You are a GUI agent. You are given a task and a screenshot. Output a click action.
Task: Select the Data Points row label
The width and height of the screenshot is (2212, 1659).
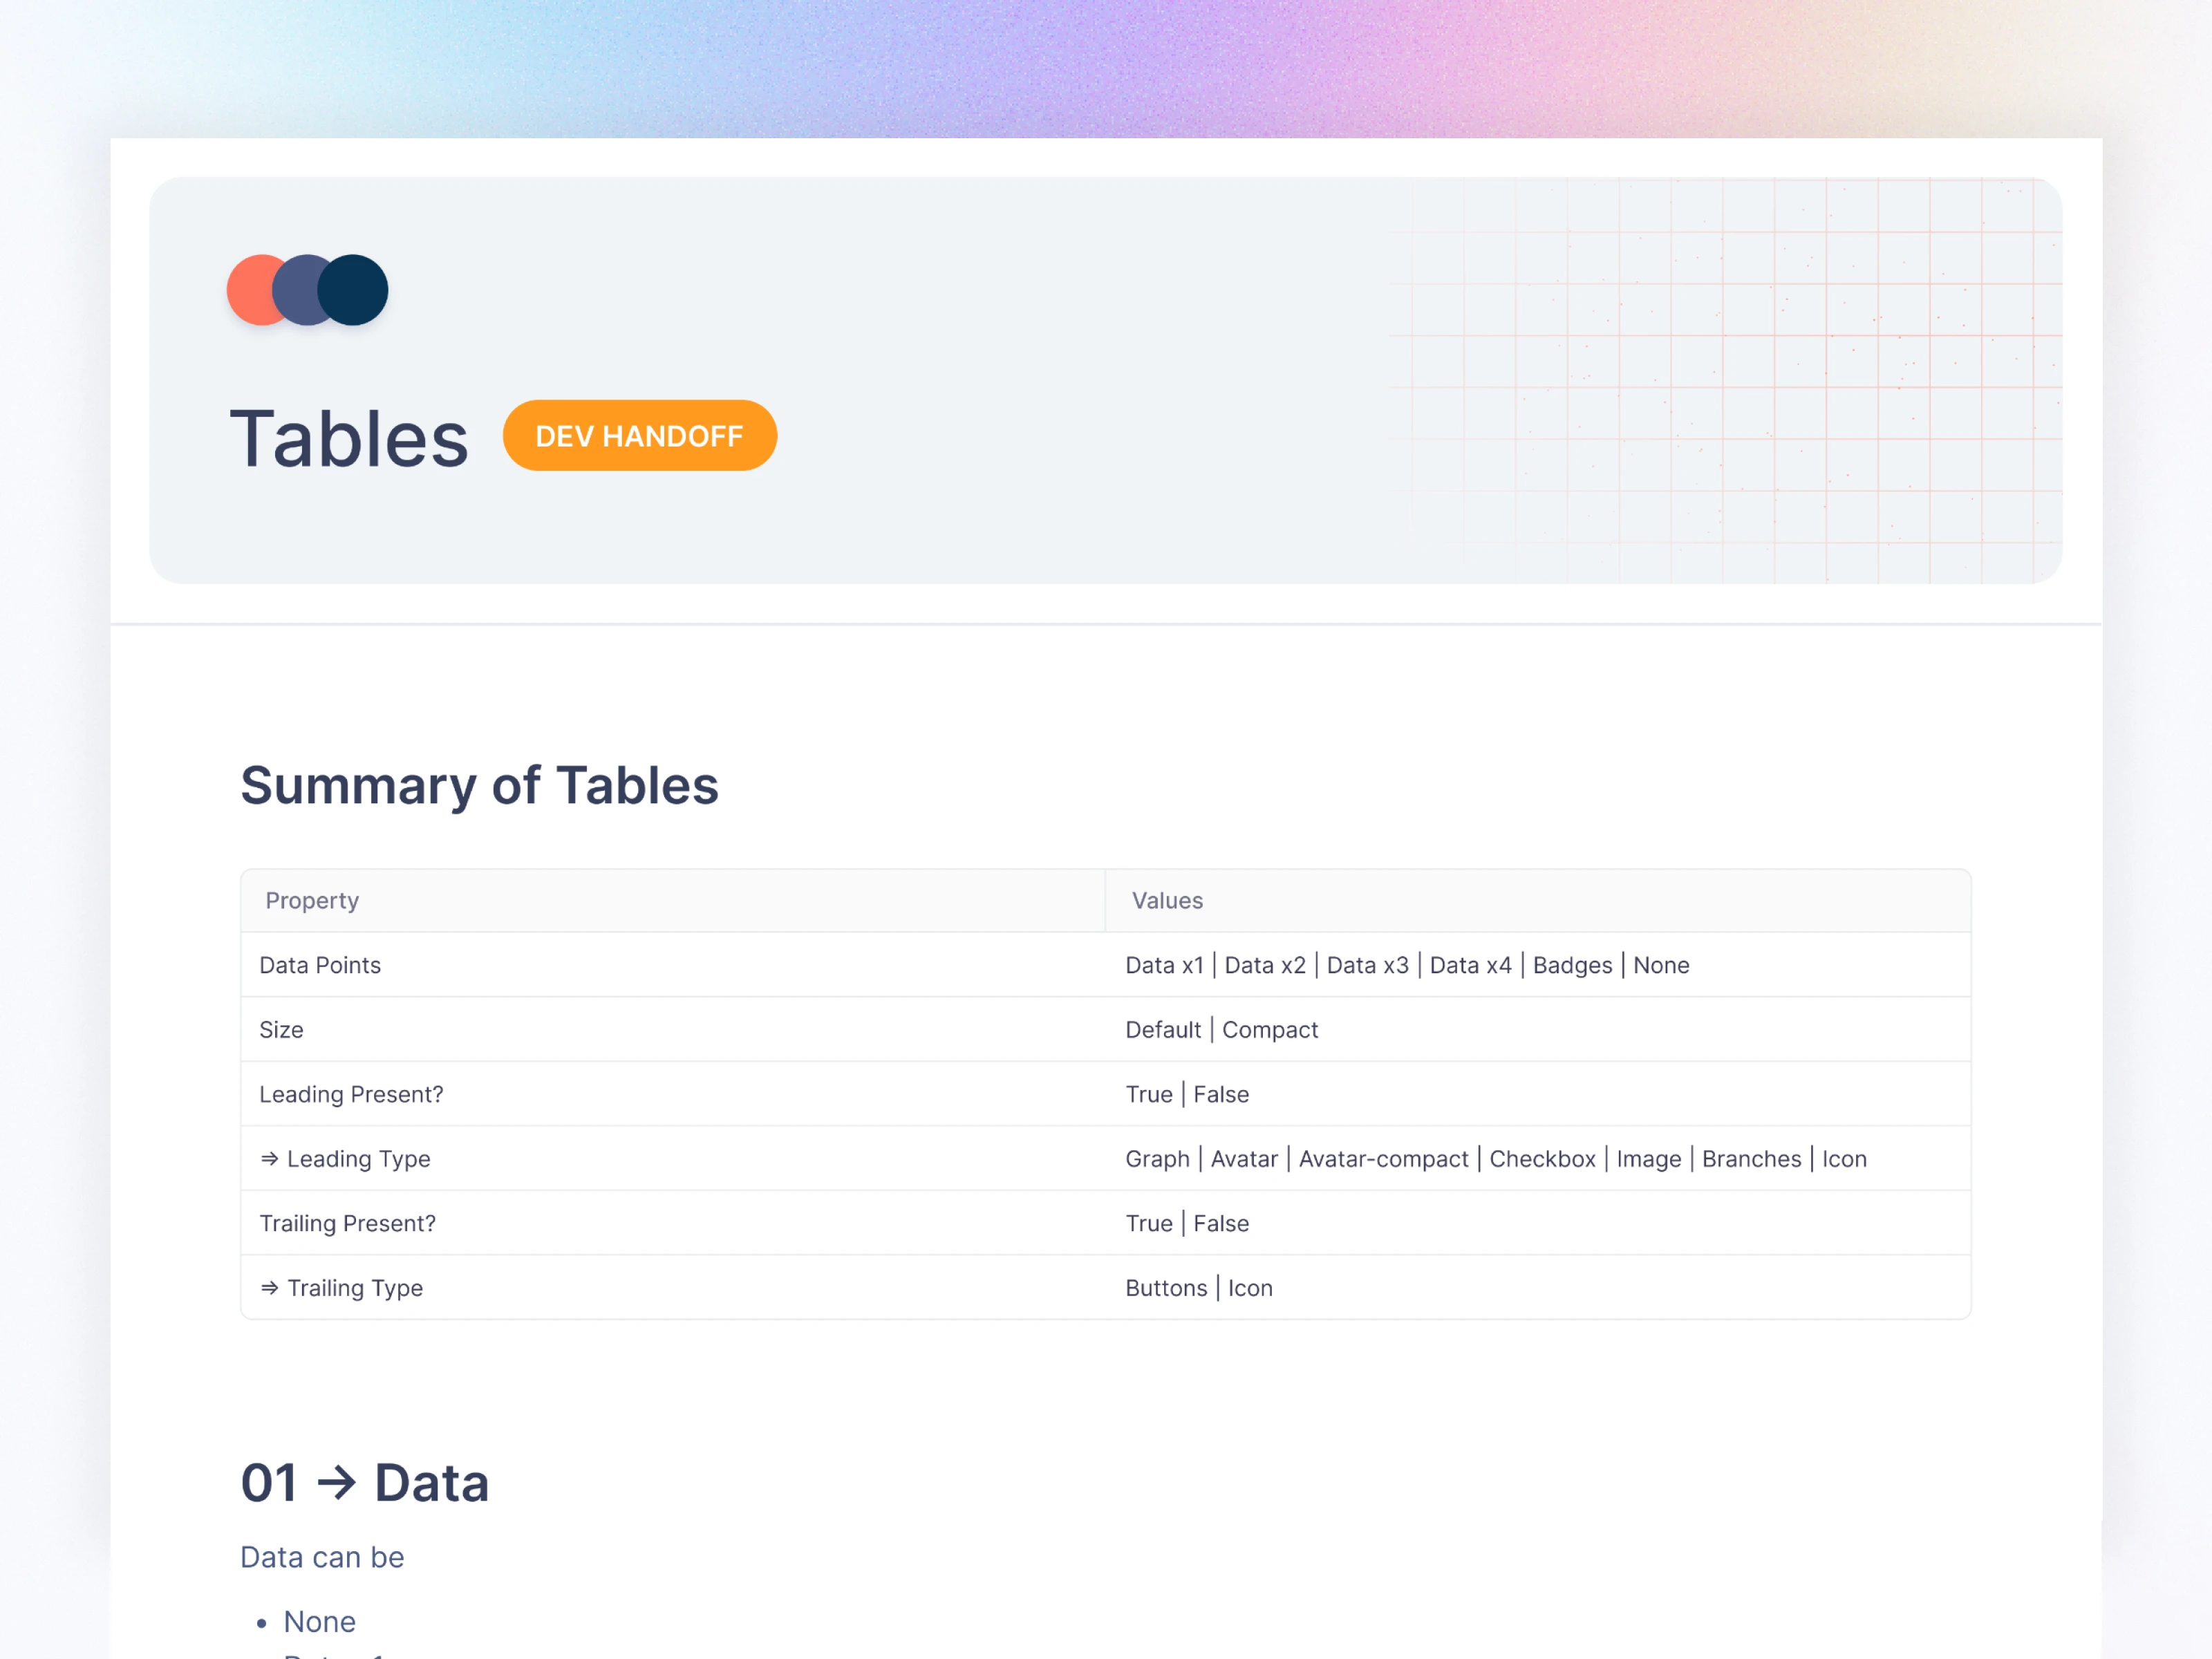point(320,965)
